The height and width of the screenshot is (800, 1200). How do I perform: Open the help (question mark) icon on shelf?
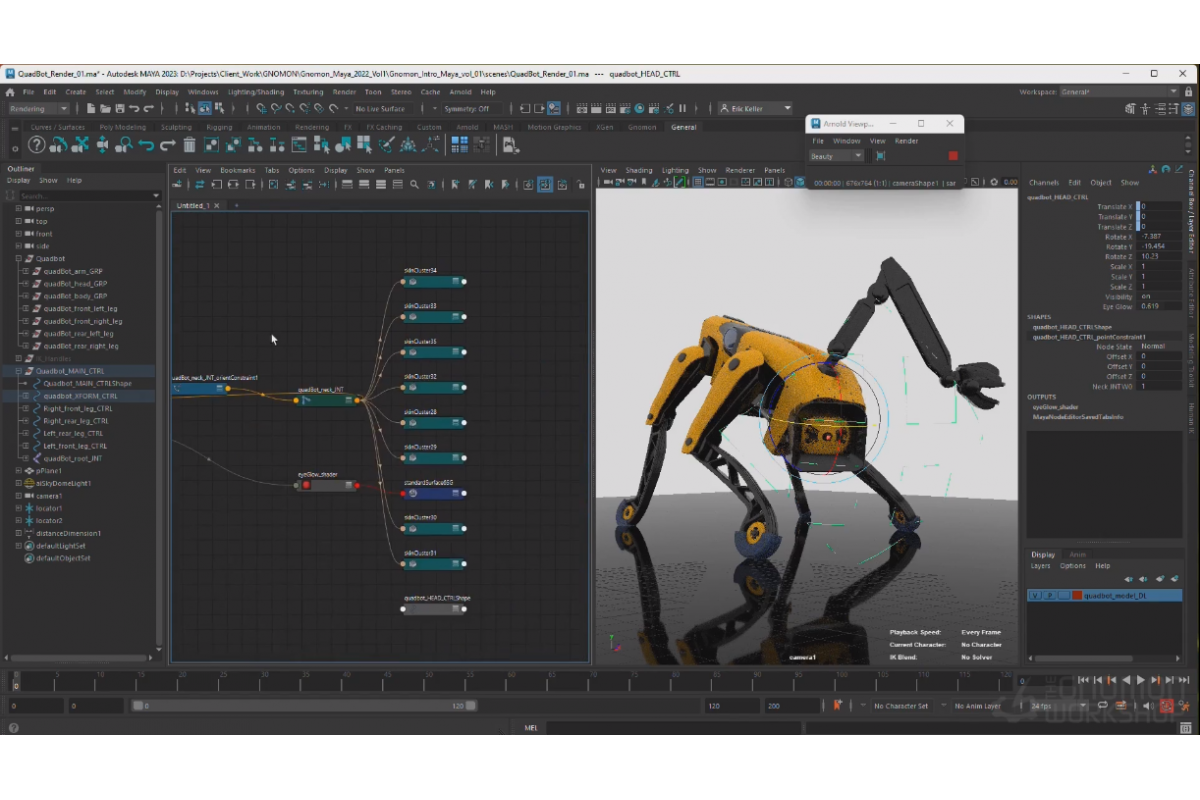point(36,145)
